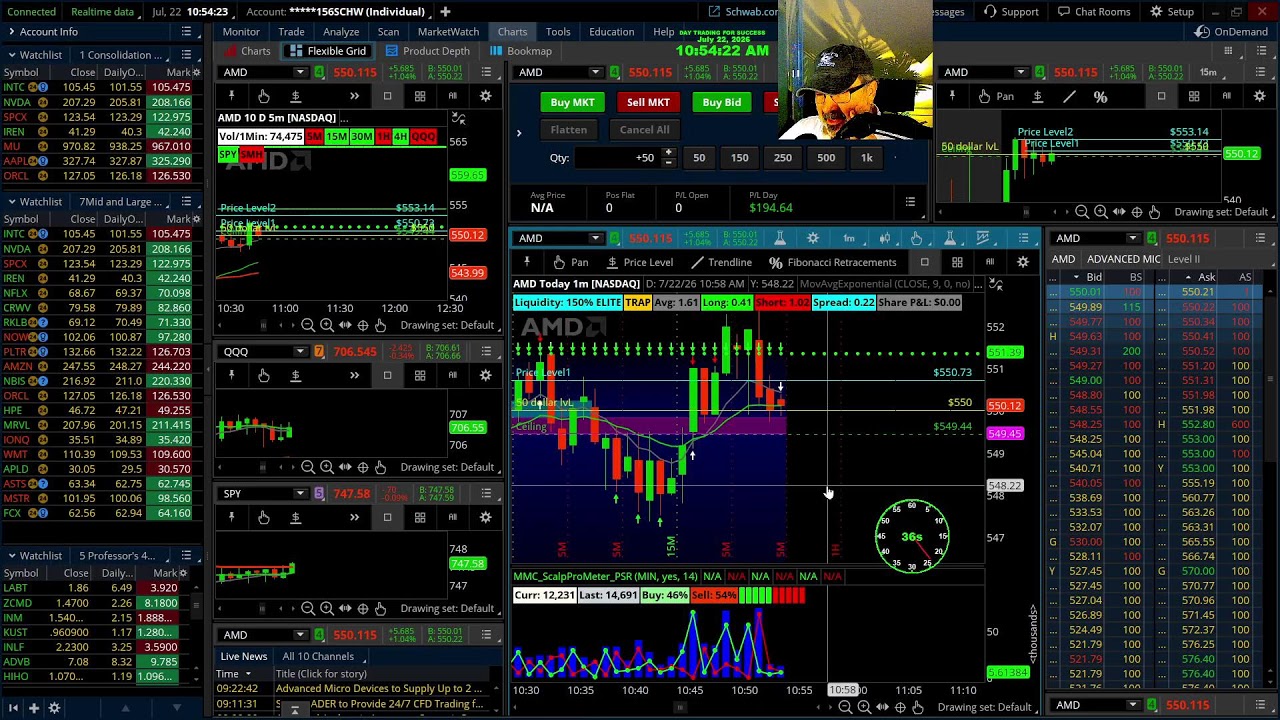Viewport: 1280px width, 720px height.
Task: Select pointer hand tool in top-left AMD chart
Action: pyautogui.click(x=263, y=96)
